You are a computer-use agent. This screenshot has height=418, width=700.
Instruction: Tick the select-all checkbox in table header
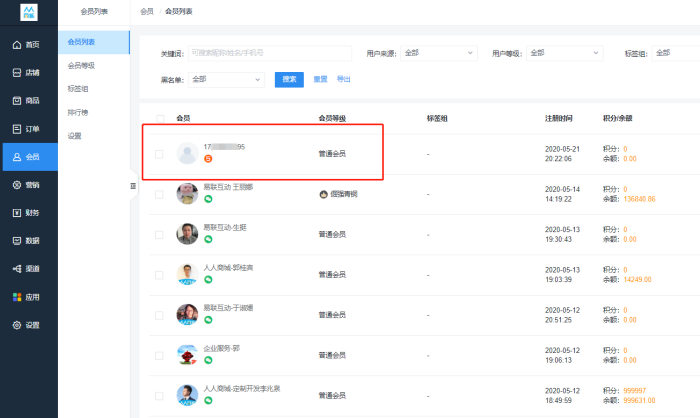[x=160, y=118]
